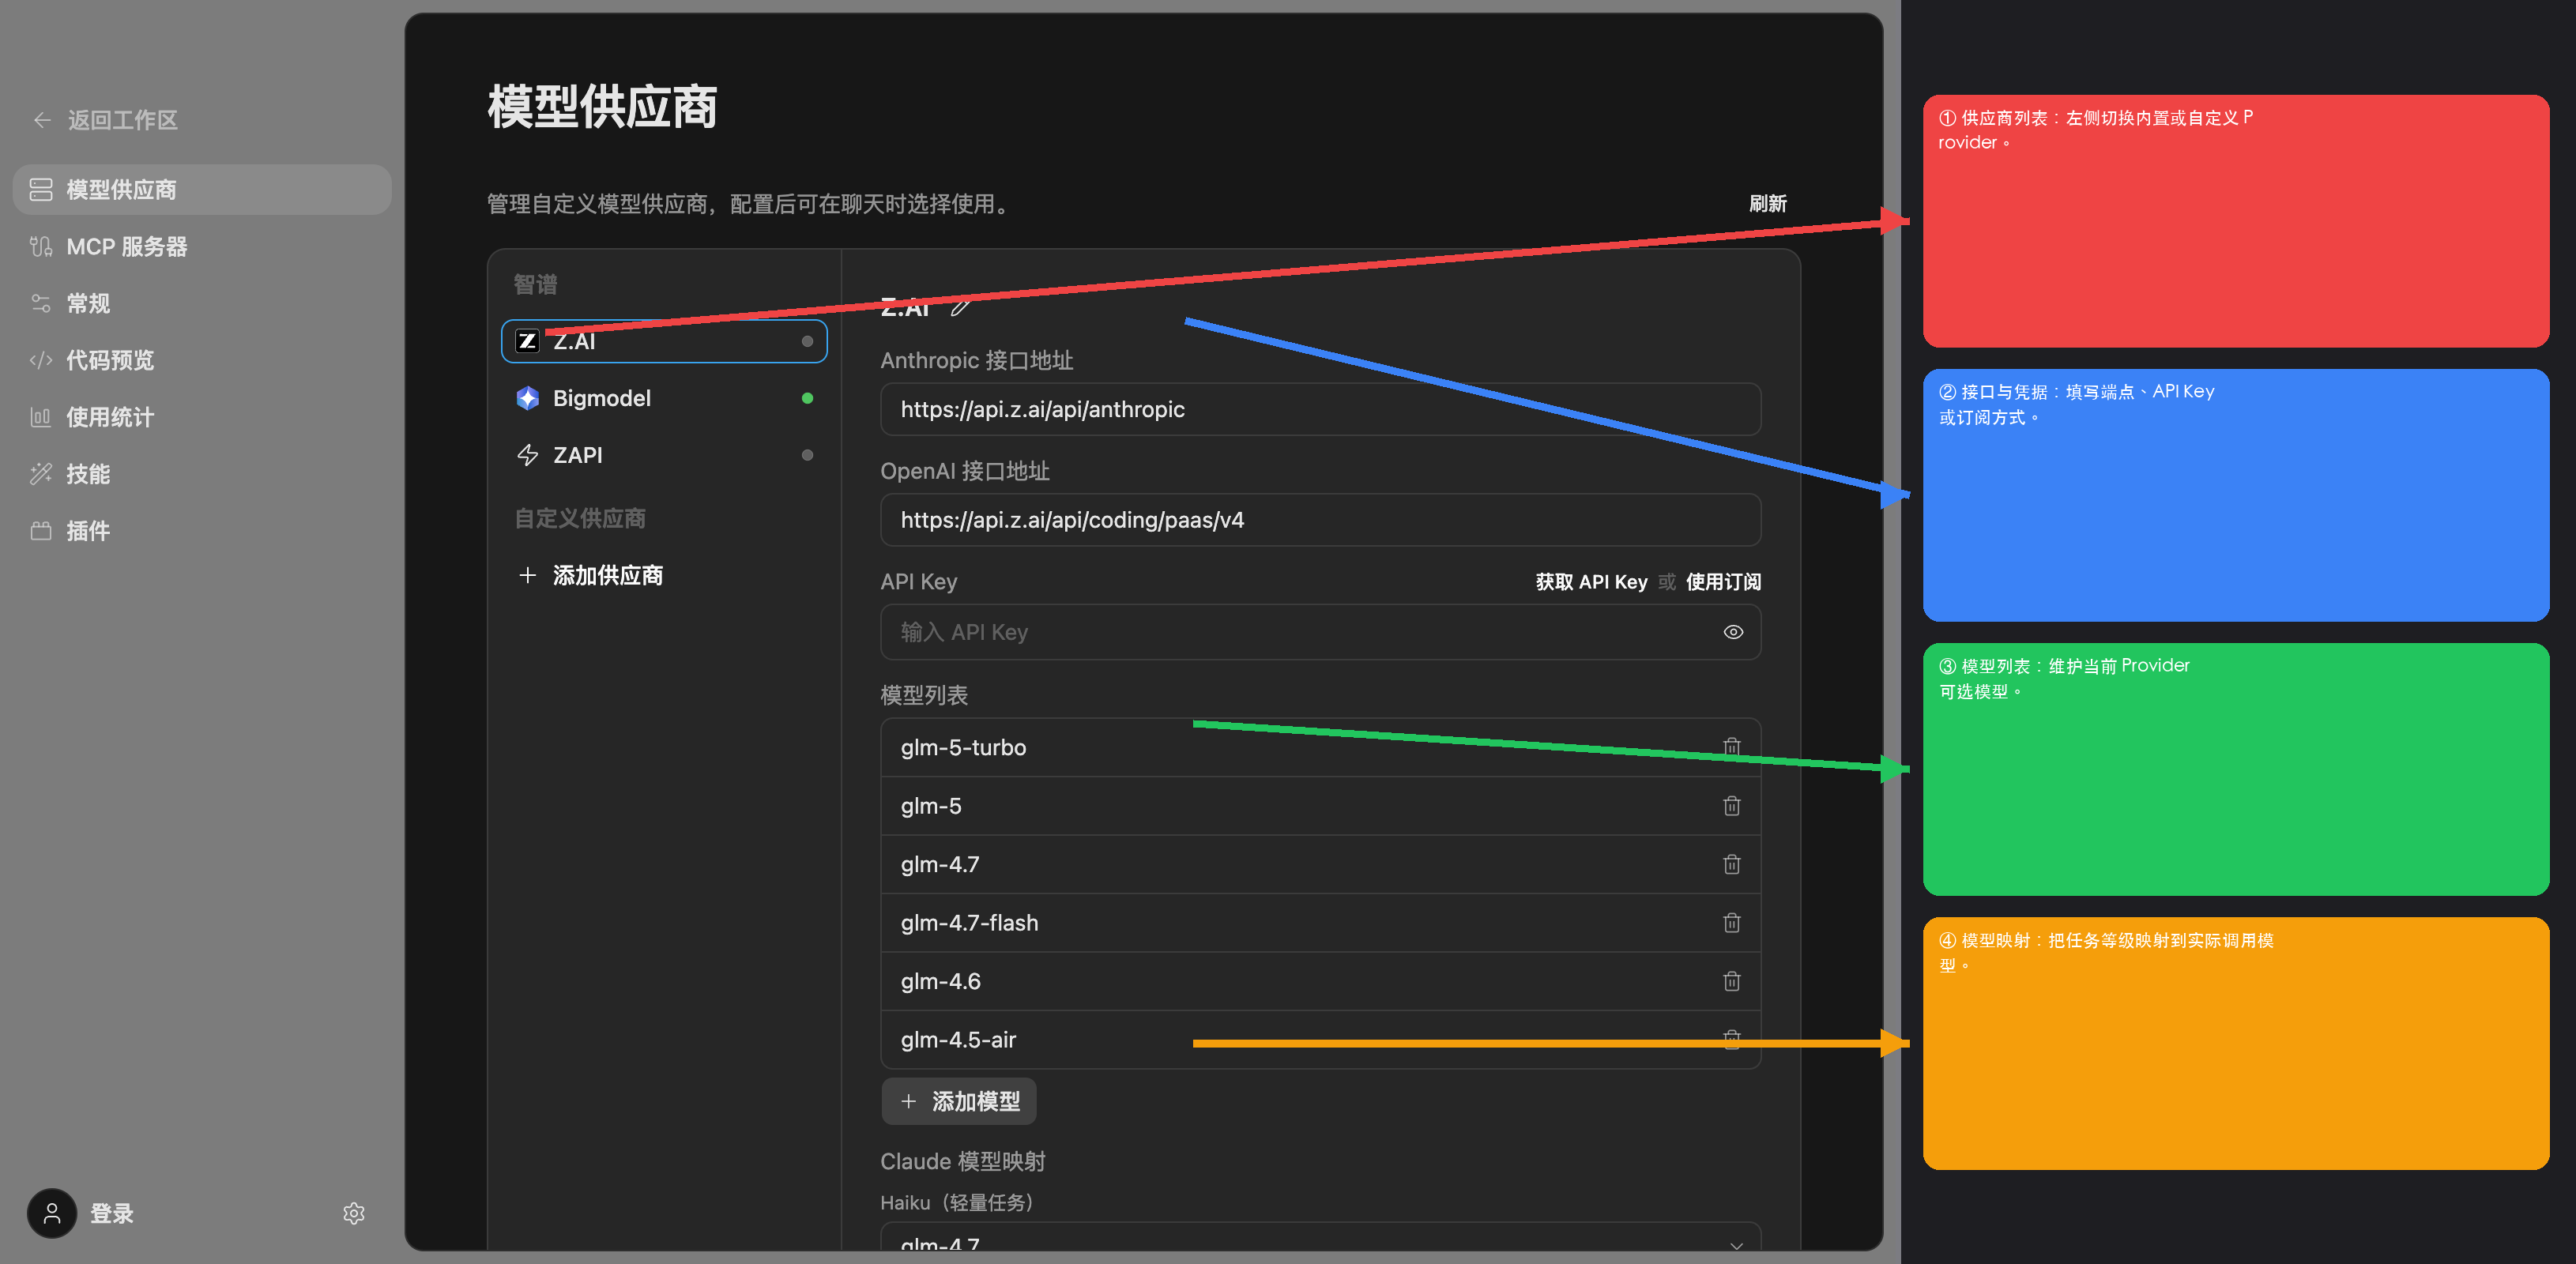The image size is (2576, 1264).
Task: Click the Bigmodel logo icon
Action: [x=527, y=398]
